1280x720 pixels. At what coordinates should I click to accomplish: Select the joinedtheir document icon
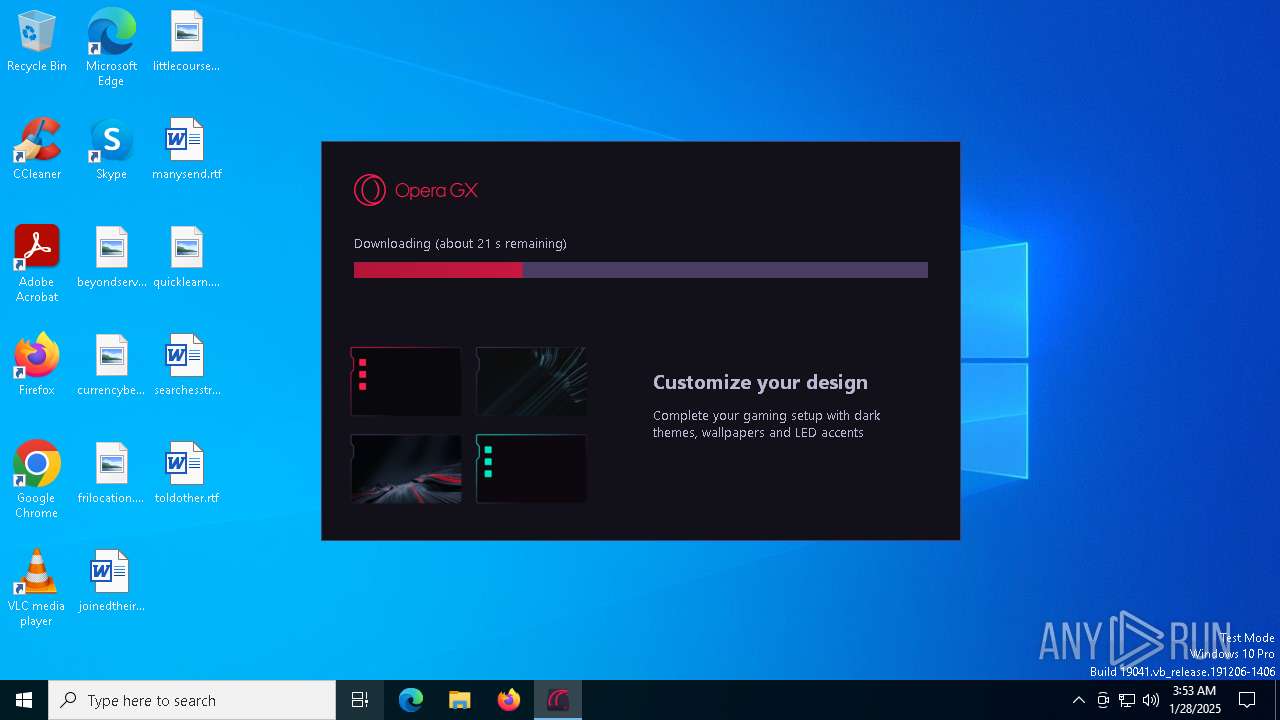[111, 581]
